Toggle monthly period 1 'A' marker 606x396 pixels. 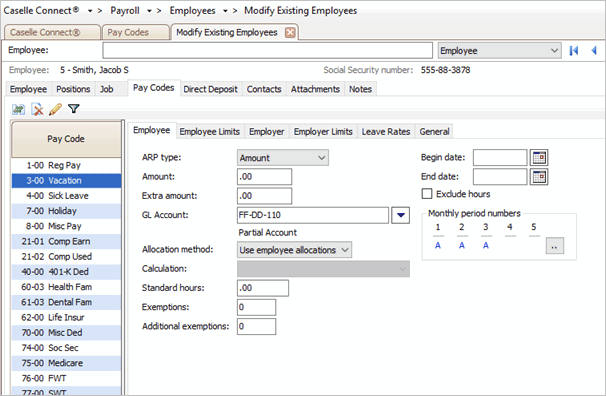(x=437, y=245)
